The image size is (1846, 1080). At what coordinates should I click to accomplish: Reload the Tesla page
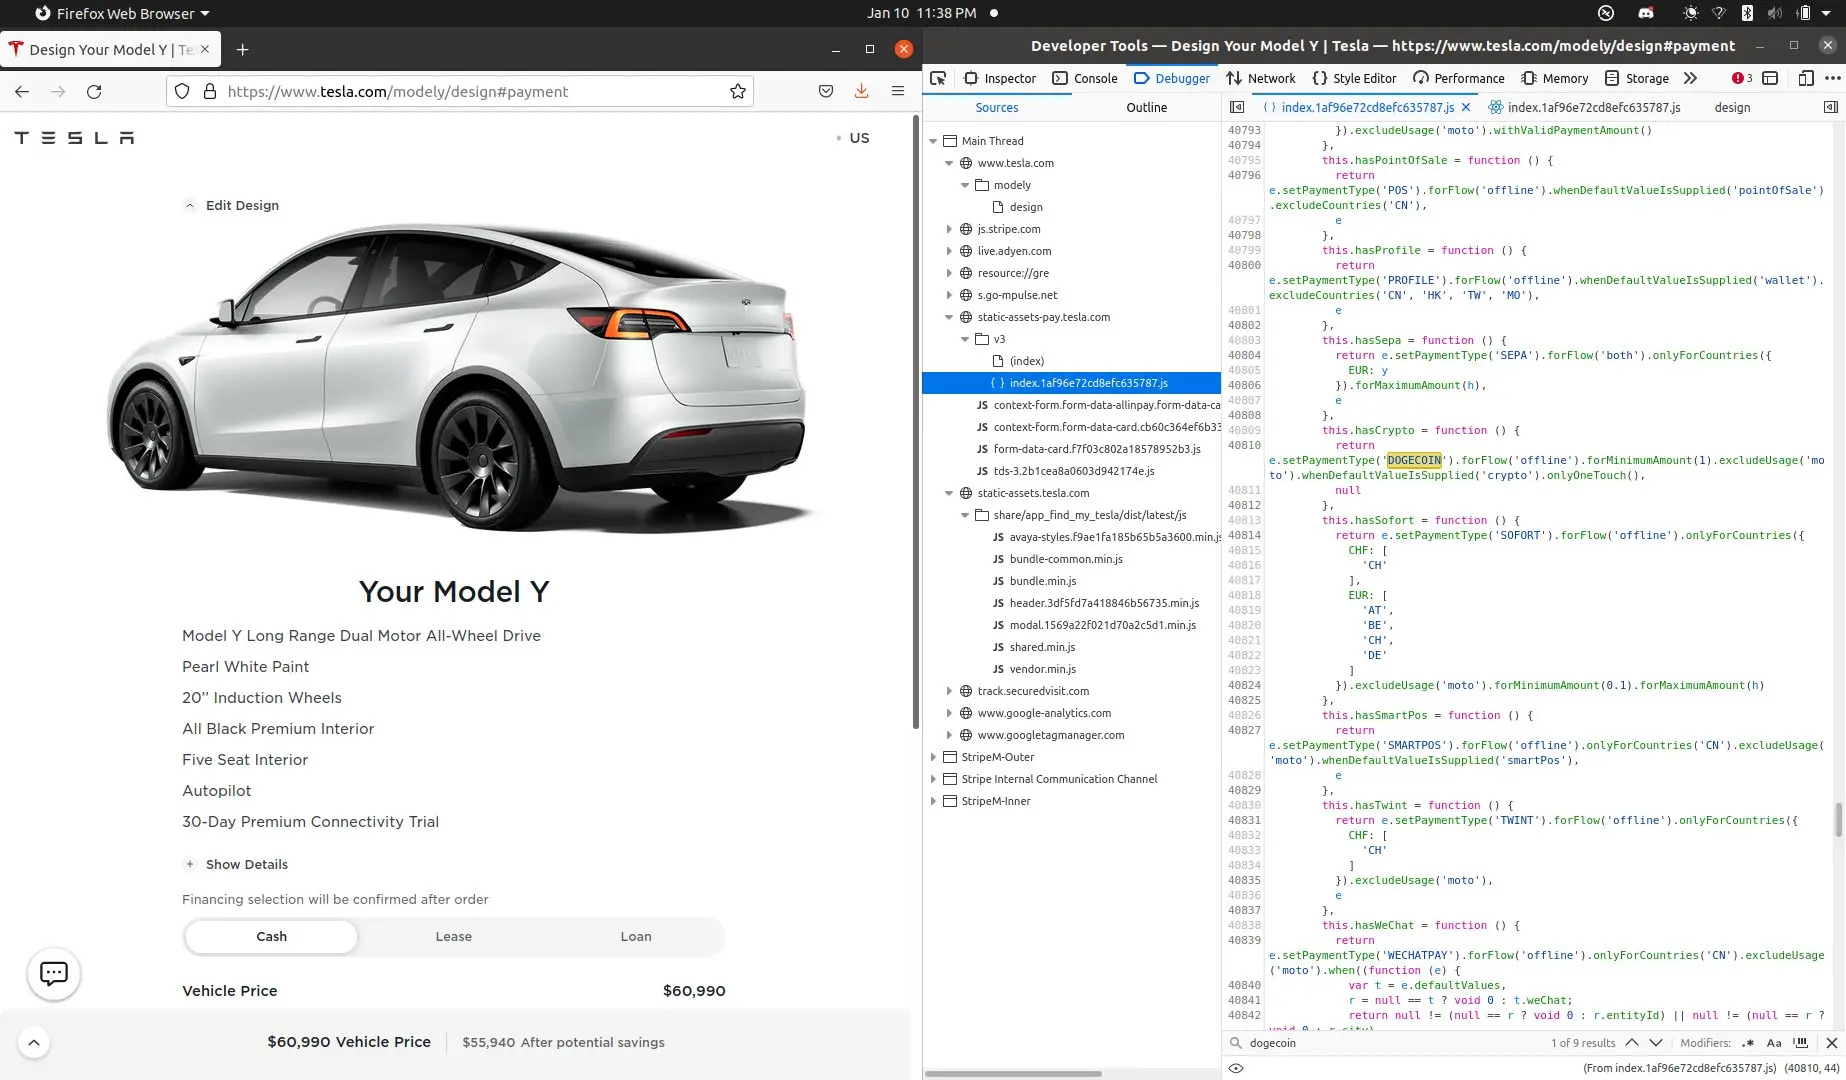[x=94, y=91]
